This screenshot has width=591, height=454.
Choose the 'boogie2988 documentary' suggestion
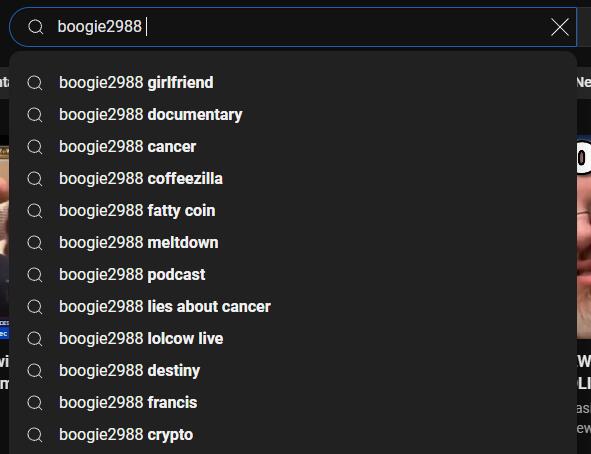point(293,115)
